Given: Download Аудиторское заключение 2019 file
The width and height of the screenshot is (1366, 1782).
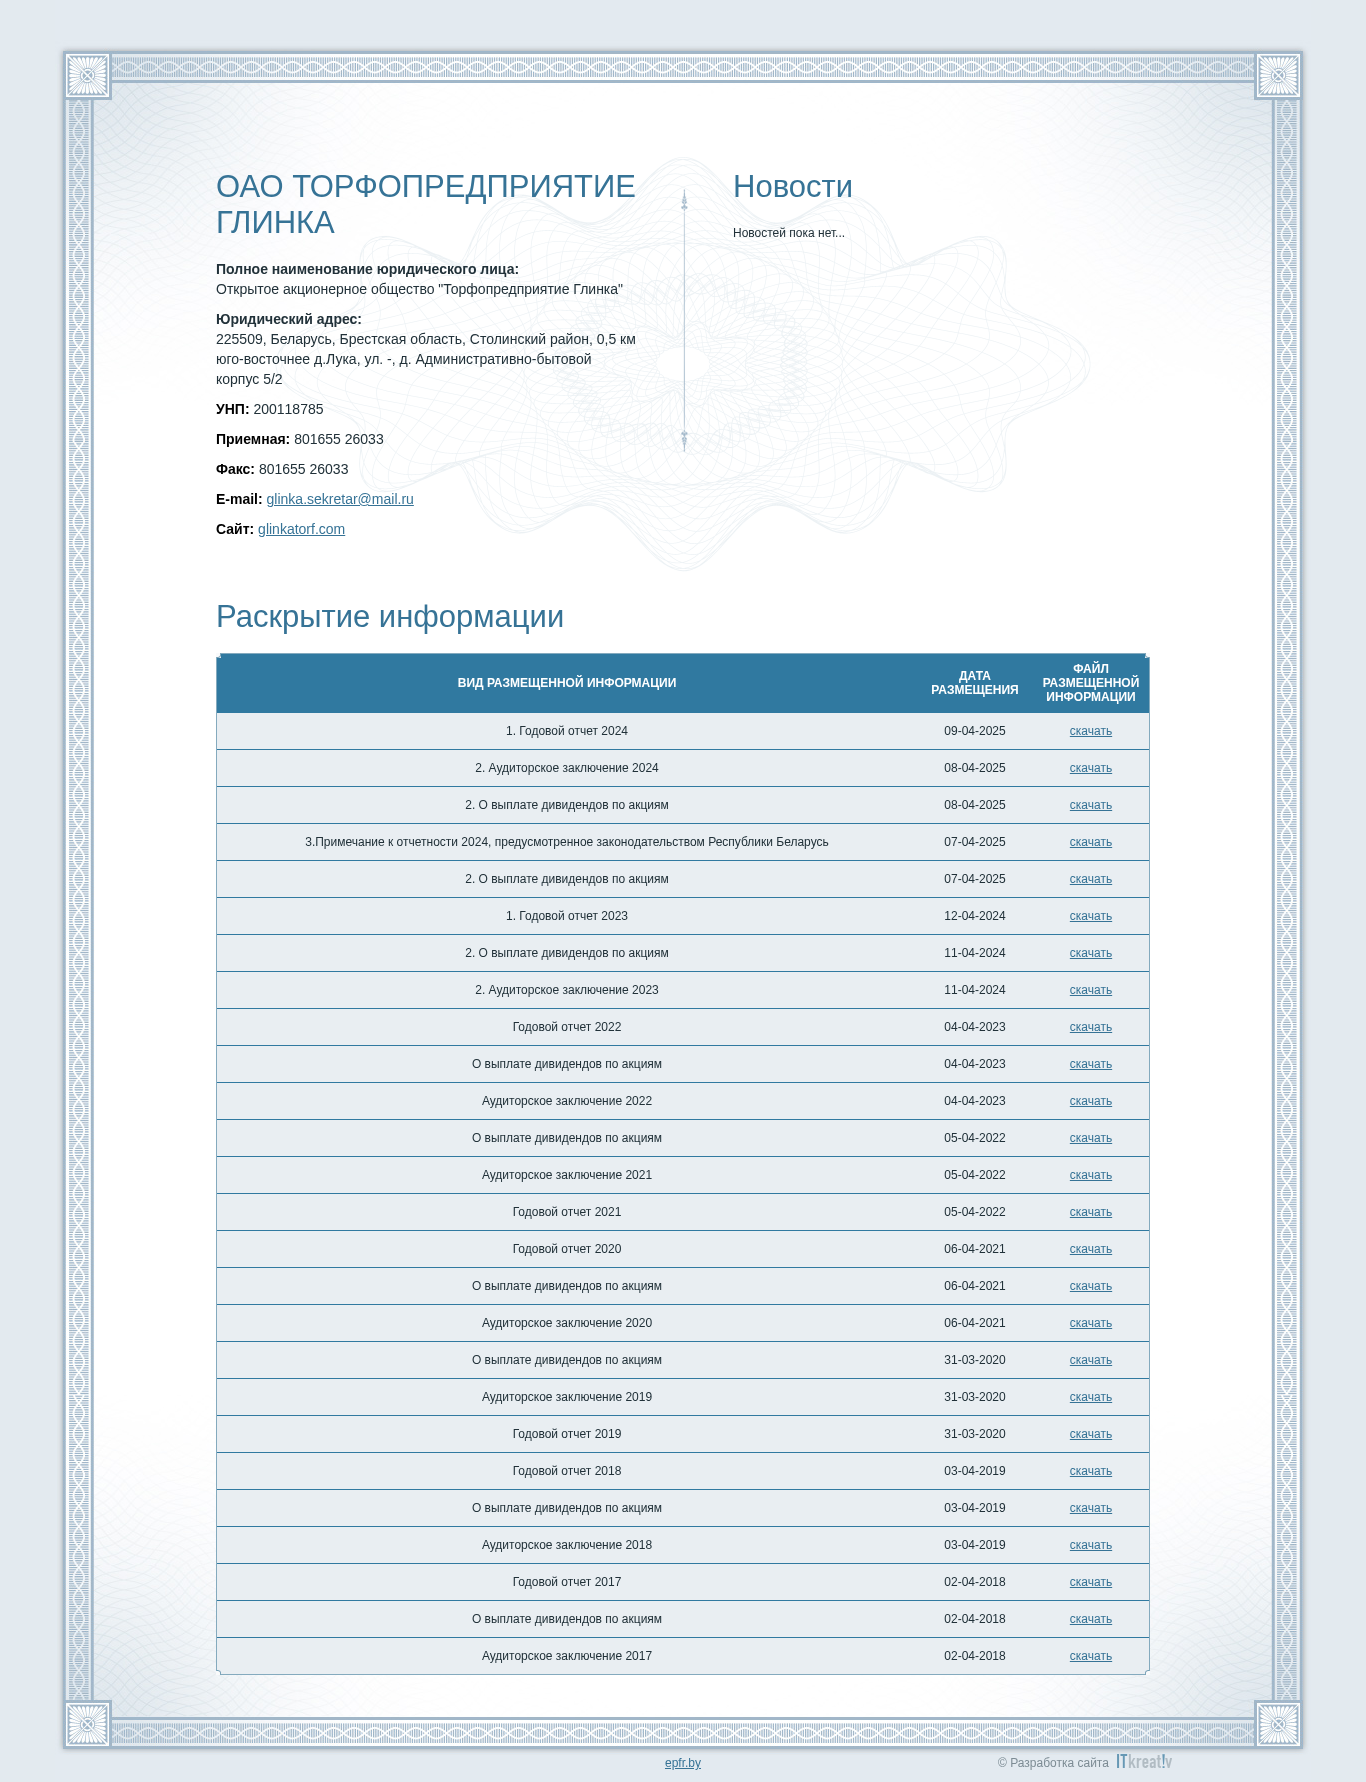Looking at the screenshot, I should (x=1090, y=1397).
